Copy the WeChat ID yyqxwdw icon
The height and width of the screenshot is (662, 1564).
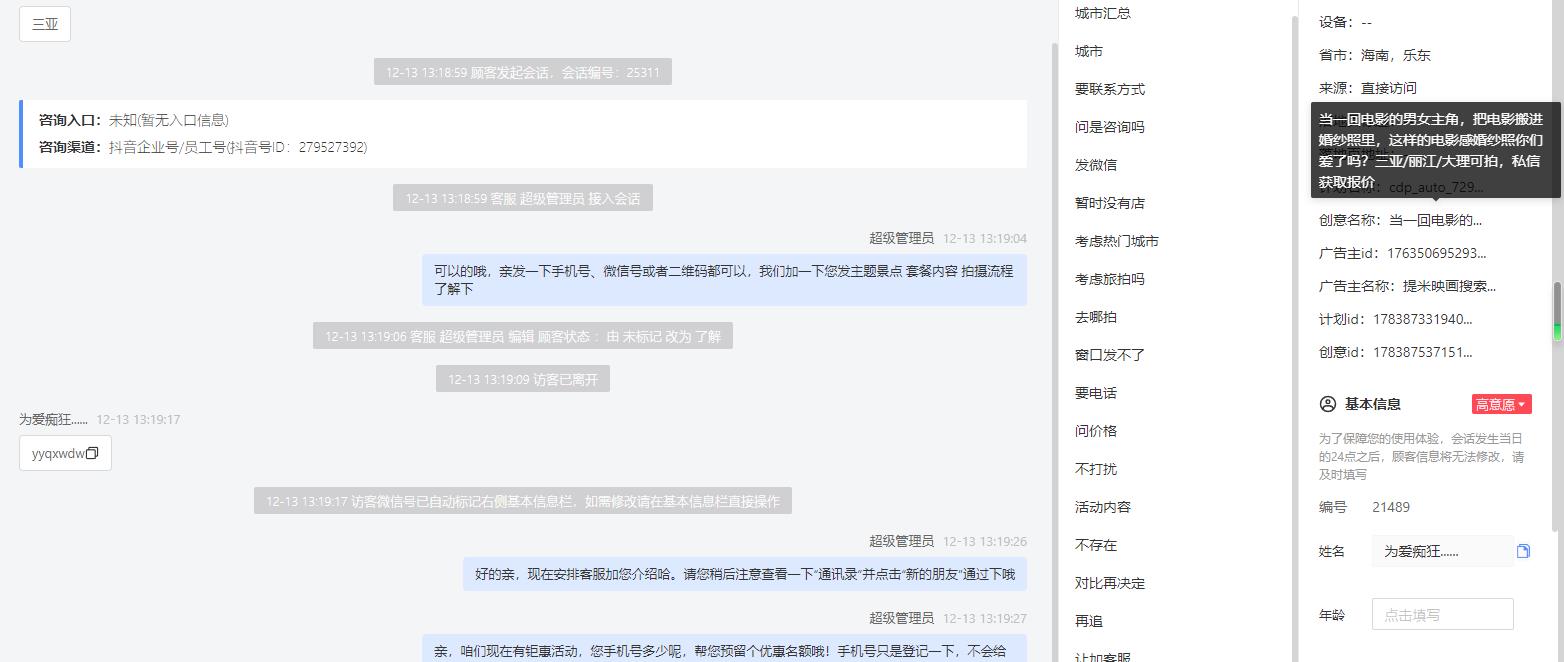click(92, 453)
